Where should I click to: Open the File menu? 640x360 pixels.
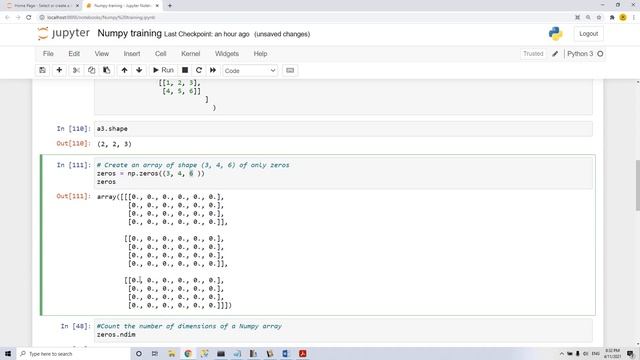click(x=48, y=53)
